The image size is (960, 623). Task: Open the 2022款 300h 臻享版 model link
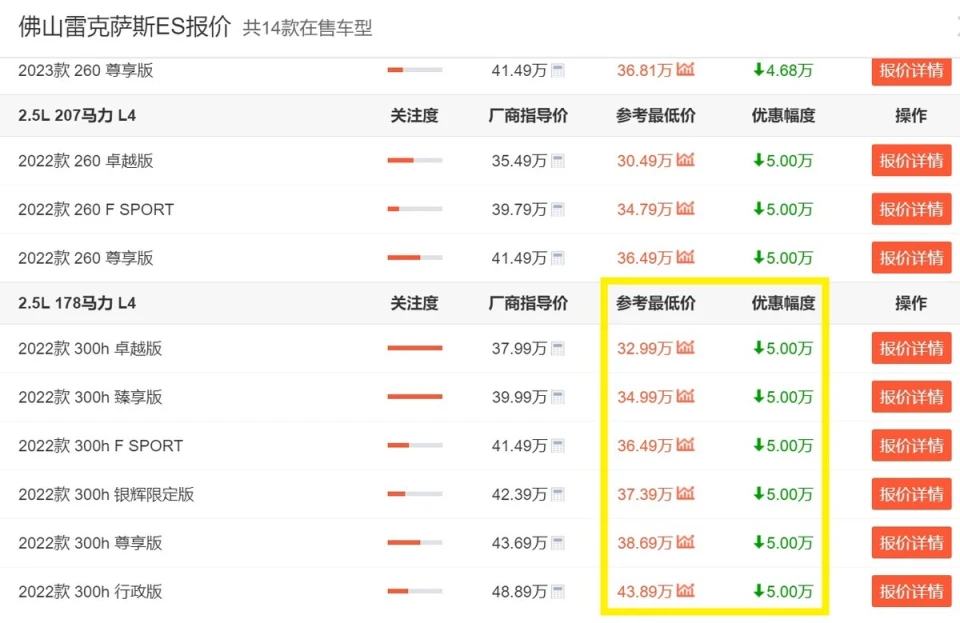pyautogui.click(x=91, y=397)
